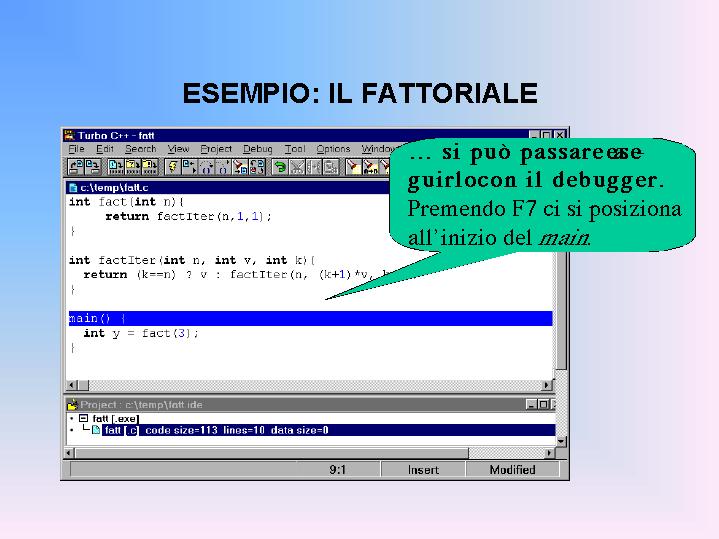Click the Project window title icon
Screen dimensions: 719x539
coord(72,405)
